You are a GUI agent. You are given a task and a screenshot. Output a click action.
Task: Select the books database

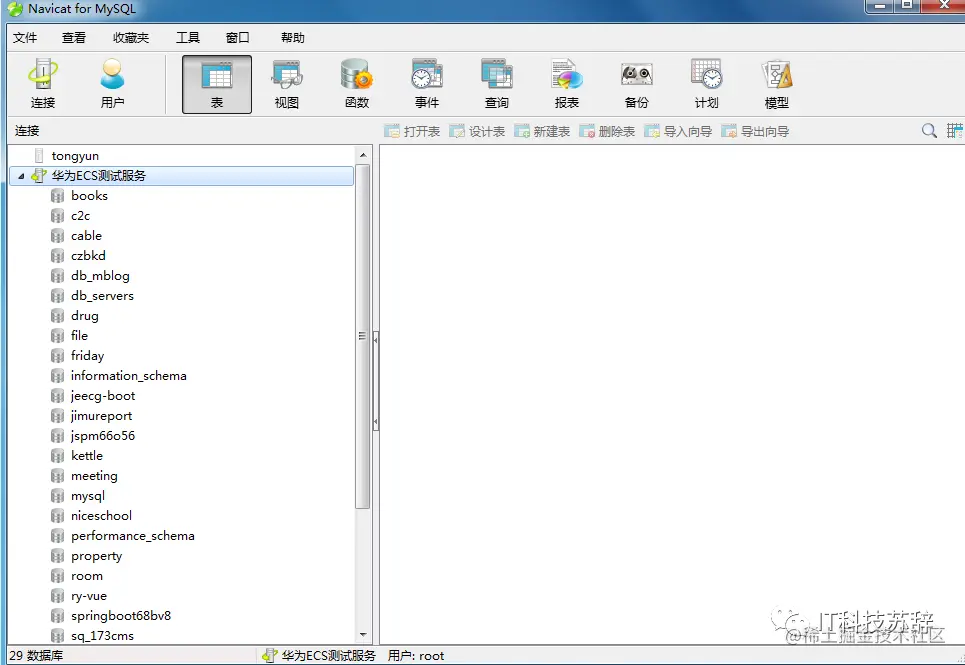[89, 196]
